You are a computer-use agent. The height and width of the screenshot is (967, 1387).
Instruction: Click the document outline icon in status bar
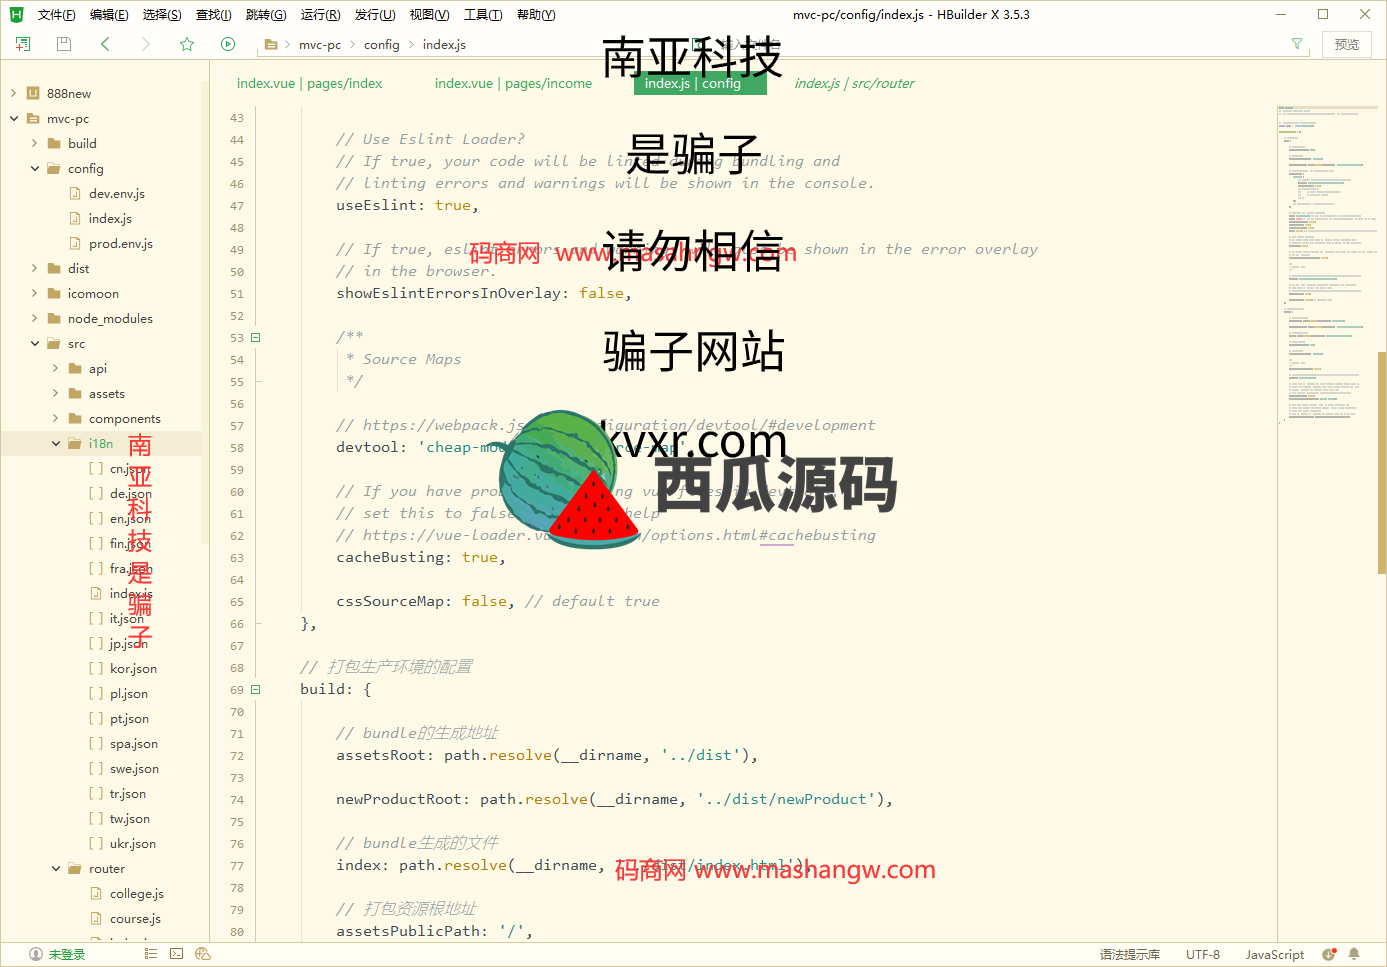[x=151, y=954]
